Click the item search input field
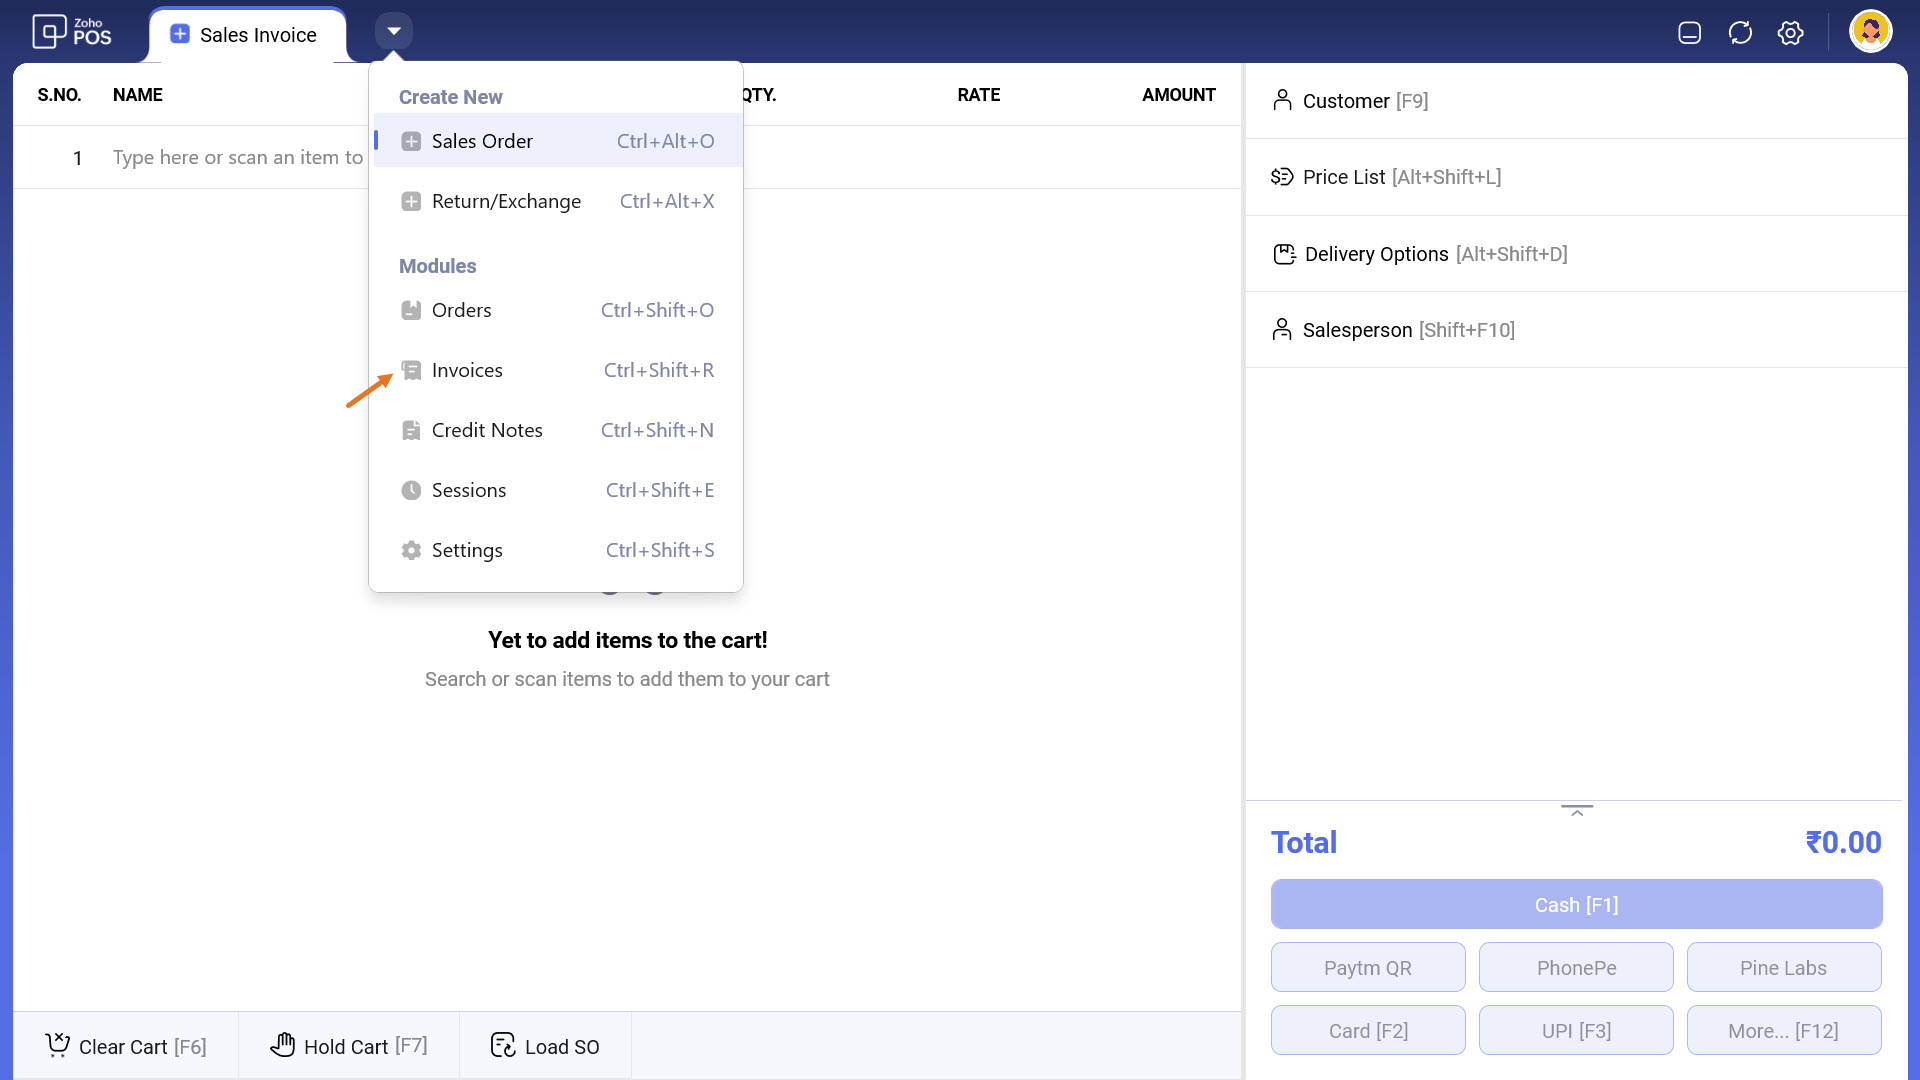Screen dimensions: 1920x1080 [237, 158]
